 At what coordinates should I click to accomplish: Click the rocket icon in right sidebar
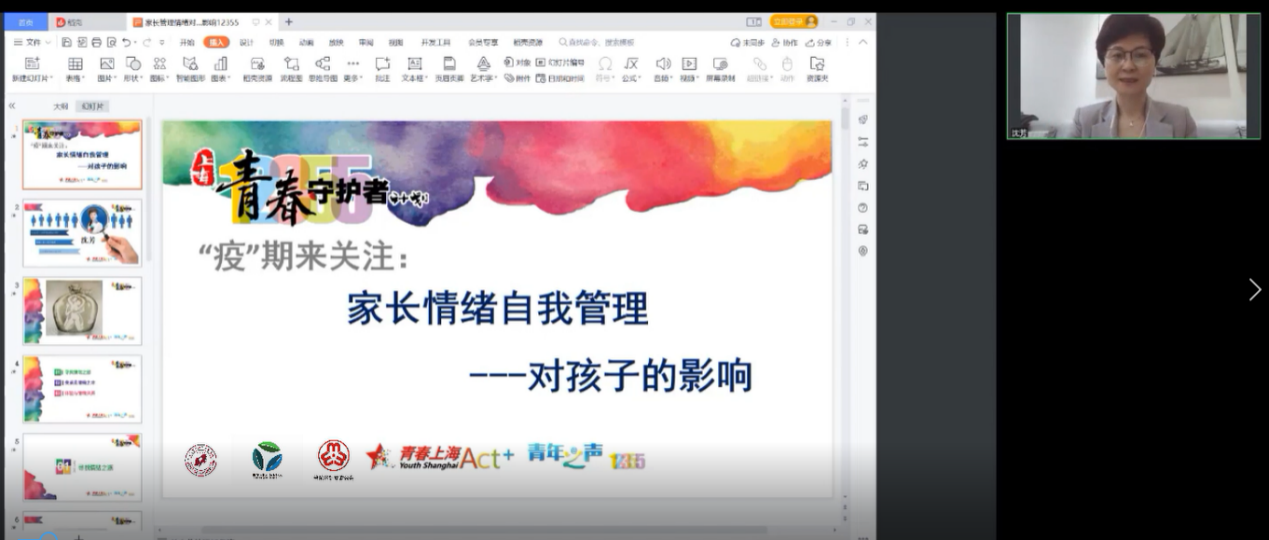862,119
